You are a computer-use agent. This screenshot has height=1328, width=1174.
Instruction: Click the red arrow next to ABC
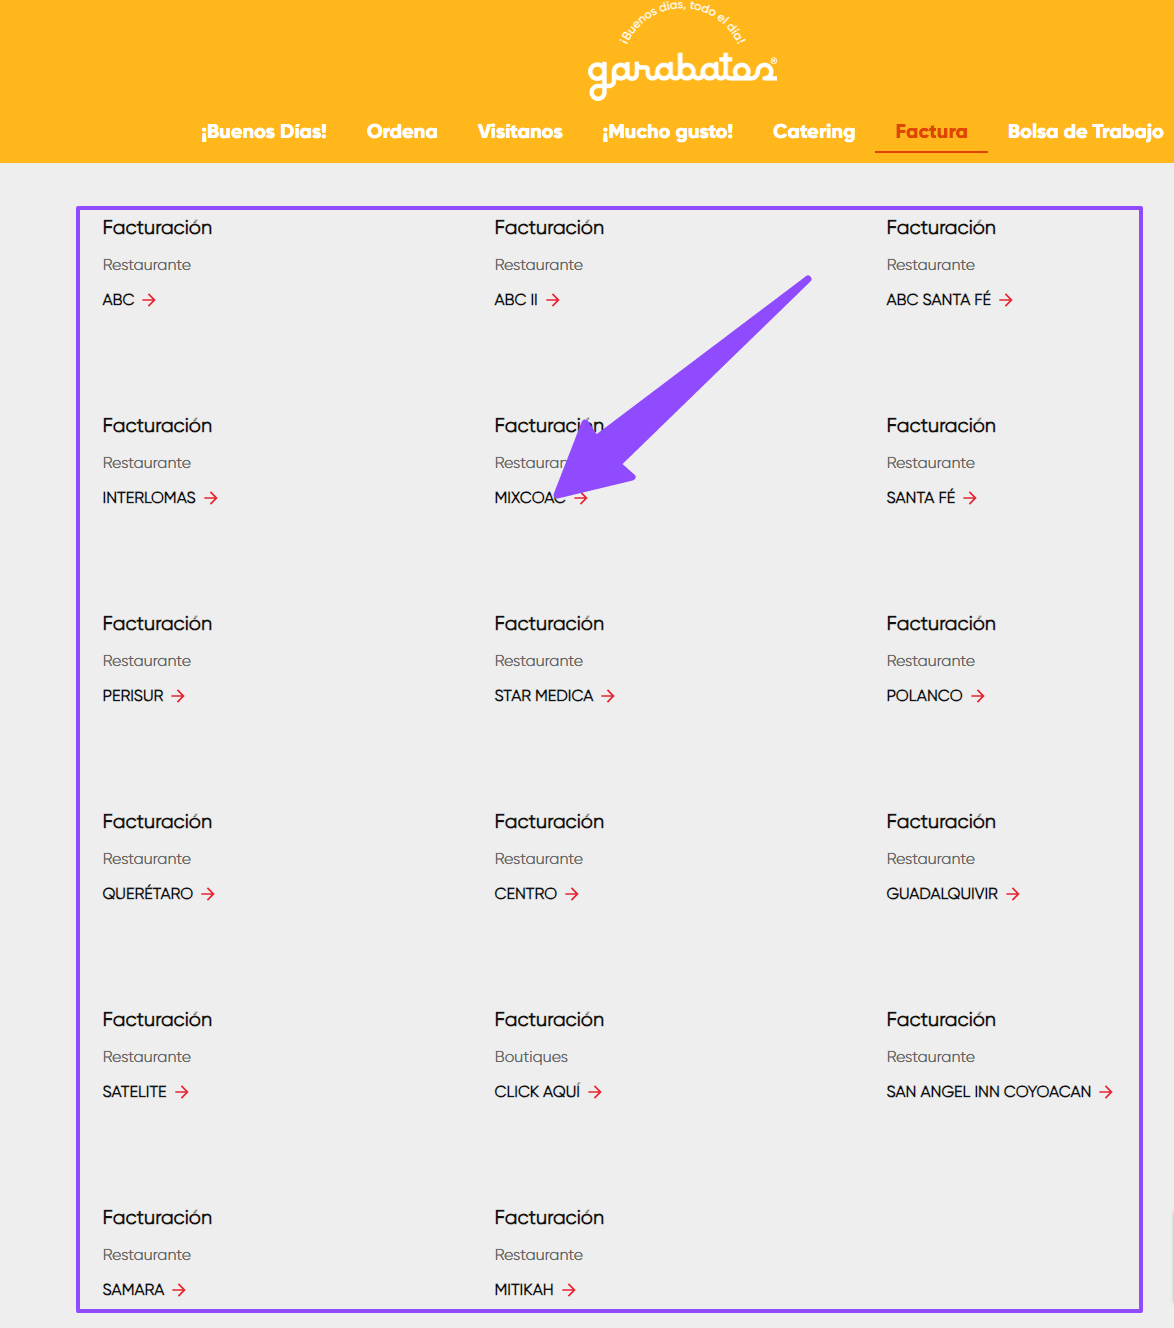pos(149,300)
